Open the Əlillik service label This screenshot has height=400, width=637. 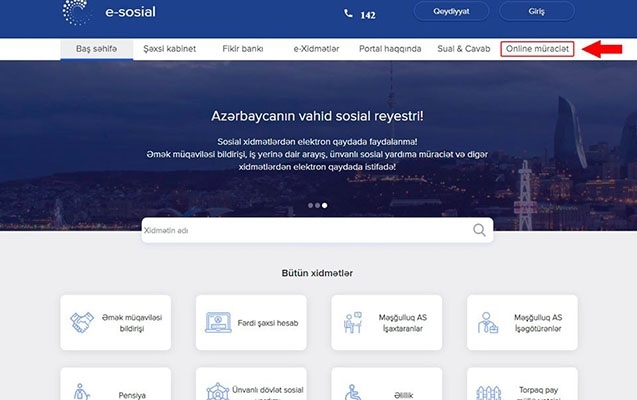pos(403,395)
